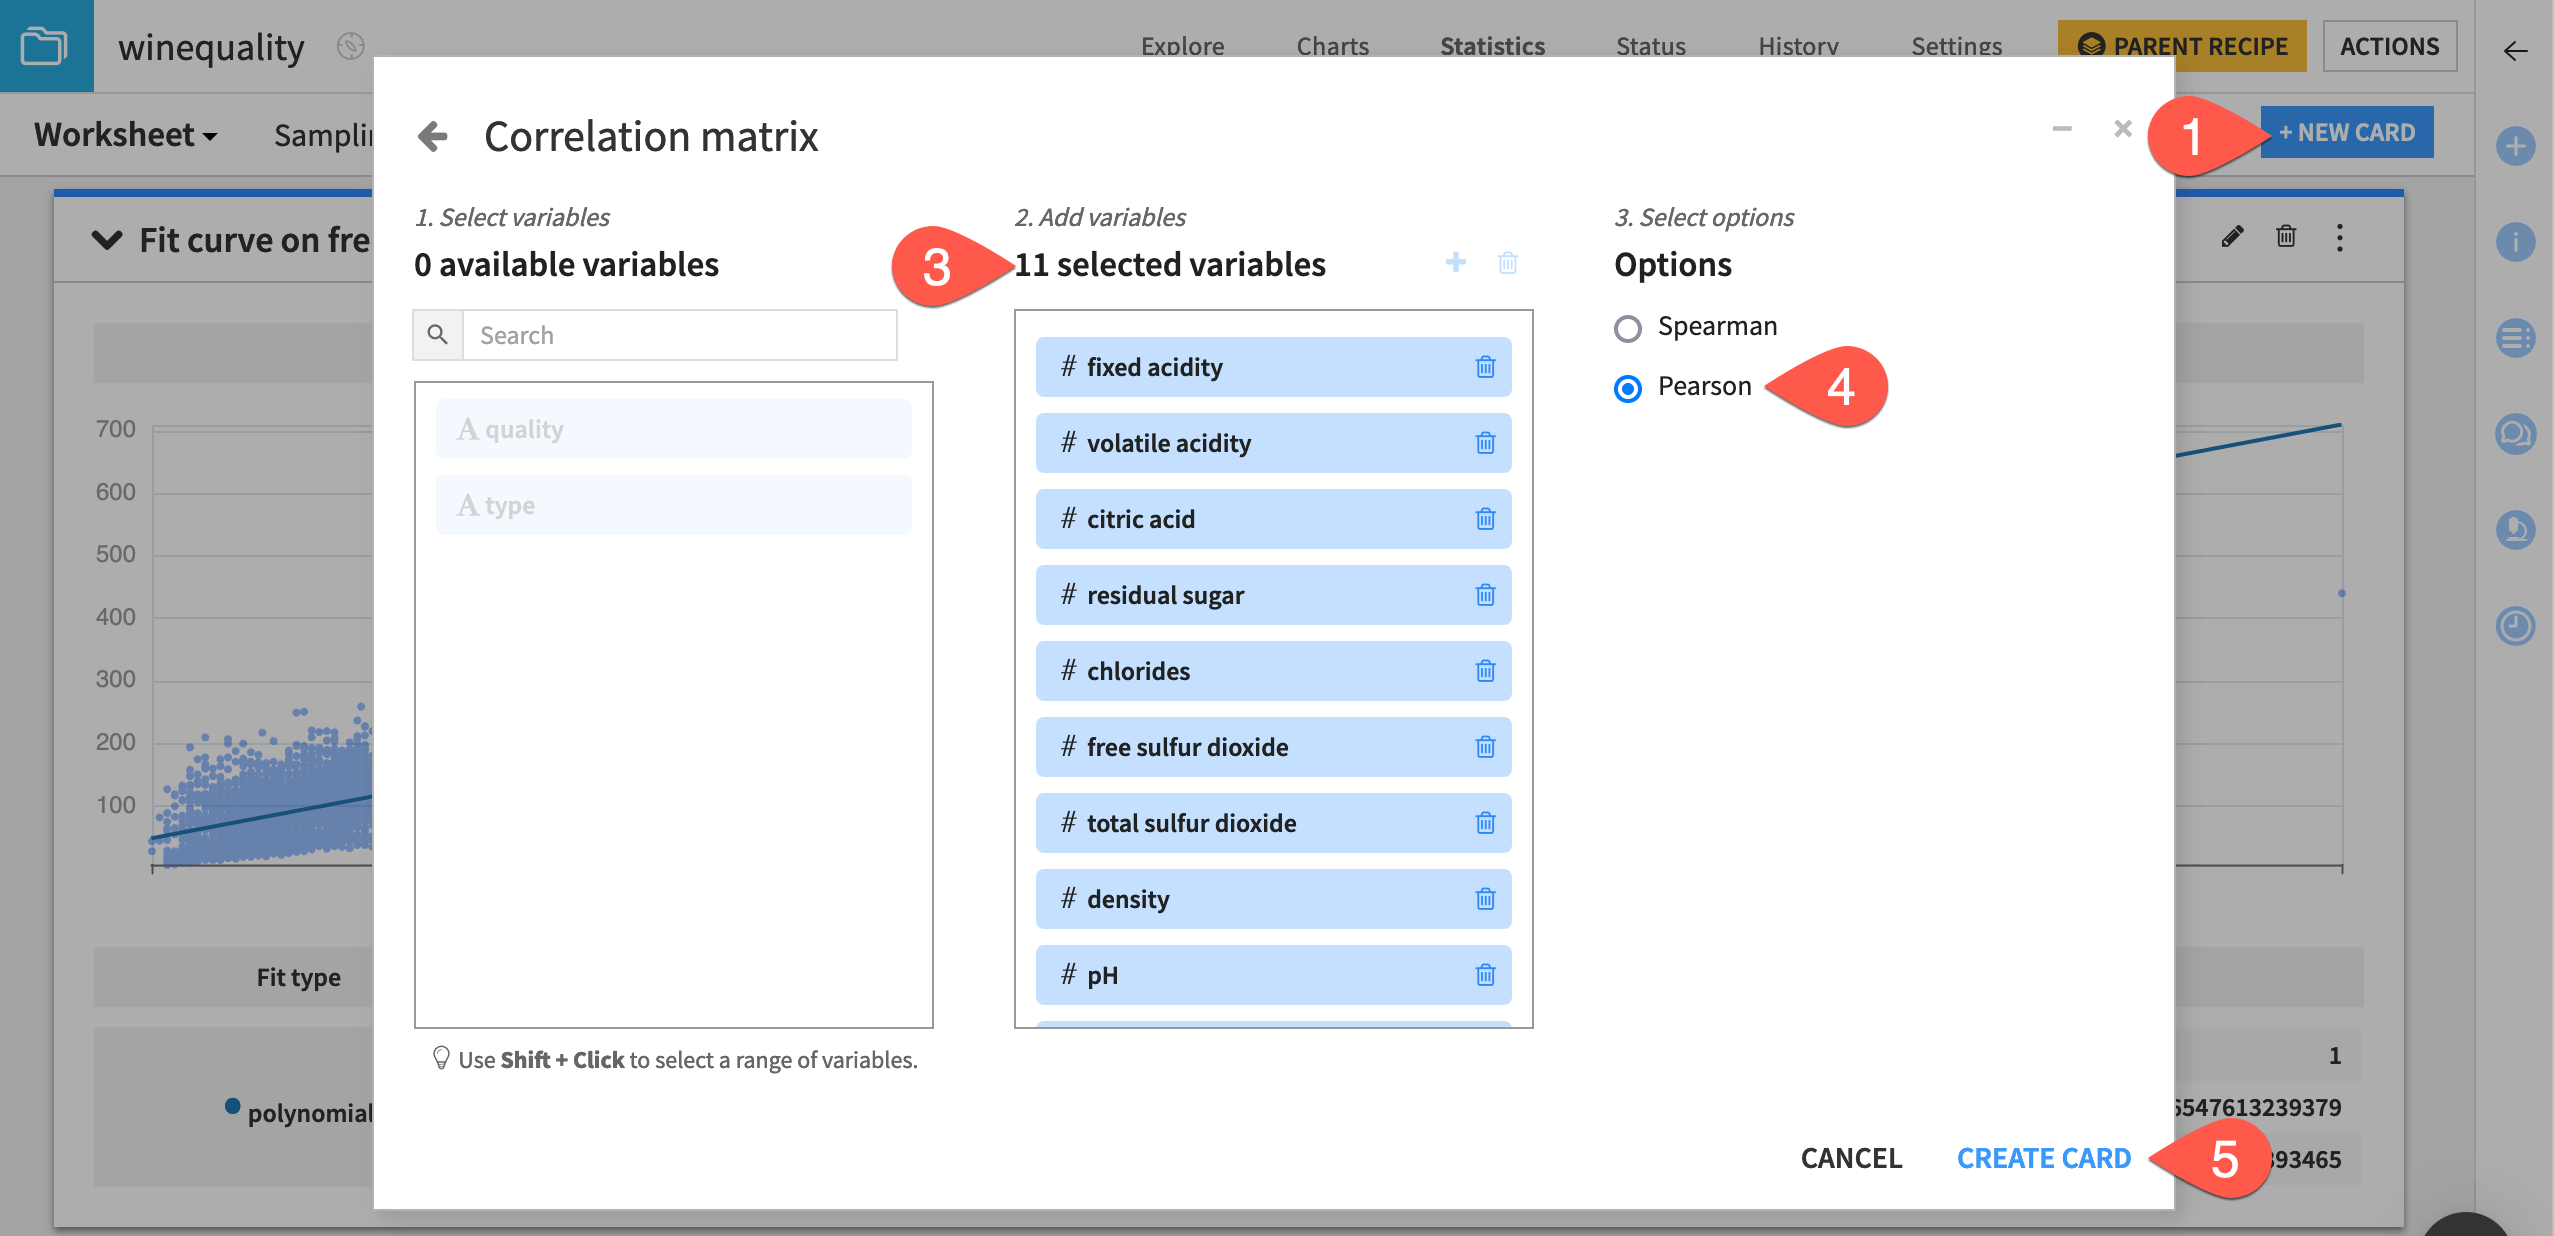This screenshot has height=1236, width=2554.
Task: Remove density with its trash icon
Action: [1485, 899]
